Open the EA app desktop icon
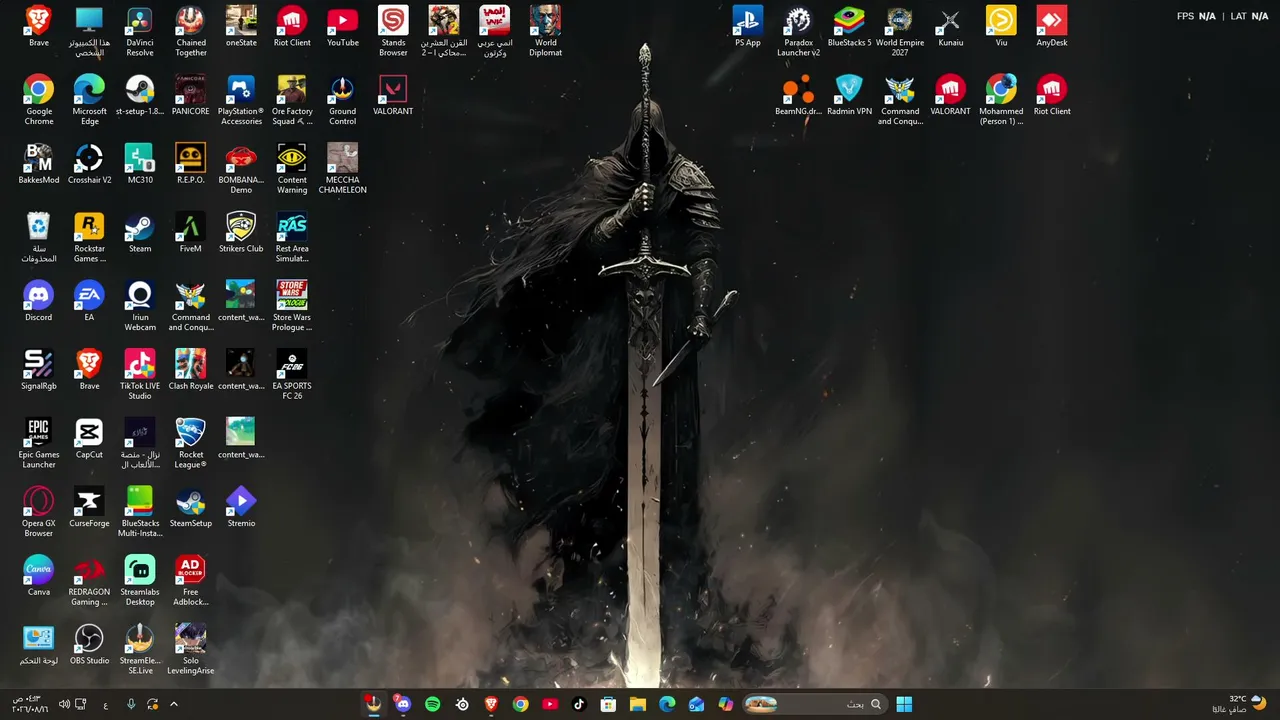Screen dimensions: 1280x720 (89, 302)
